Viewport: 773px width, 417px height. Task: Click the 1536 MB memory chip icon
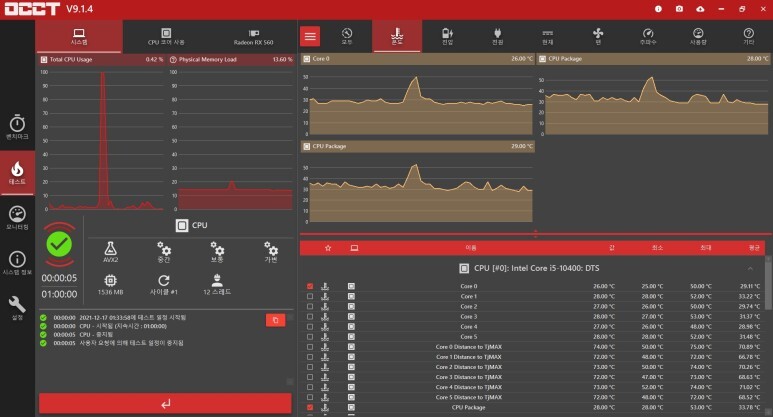click(x=110, y=284)
